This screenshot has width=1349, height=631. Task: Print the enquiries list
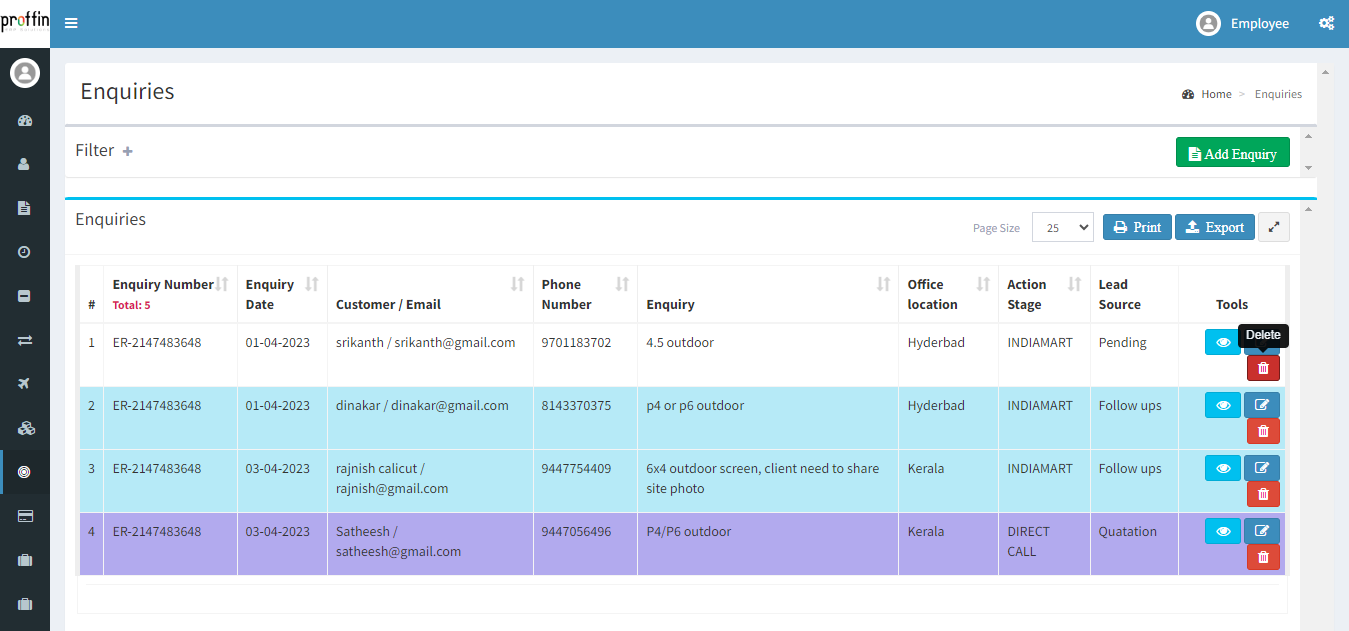1137,227
